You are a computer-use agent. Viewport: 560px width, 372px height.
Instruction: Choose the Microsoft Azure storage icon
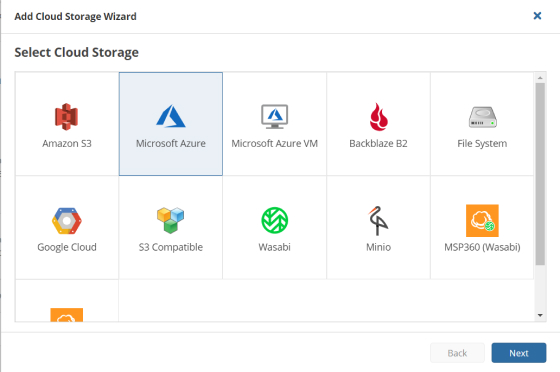pos(171,116)
